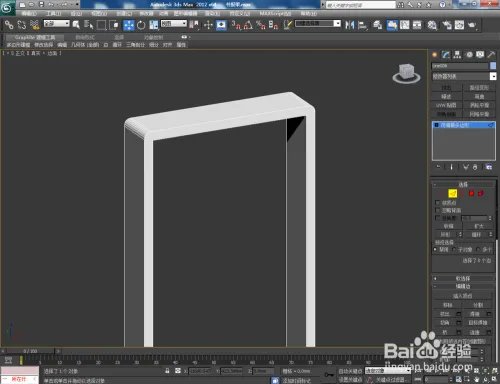Toggle Window/Crossing selection mode
The height and width of the screenshot is (384, 500).
(114, 25)
